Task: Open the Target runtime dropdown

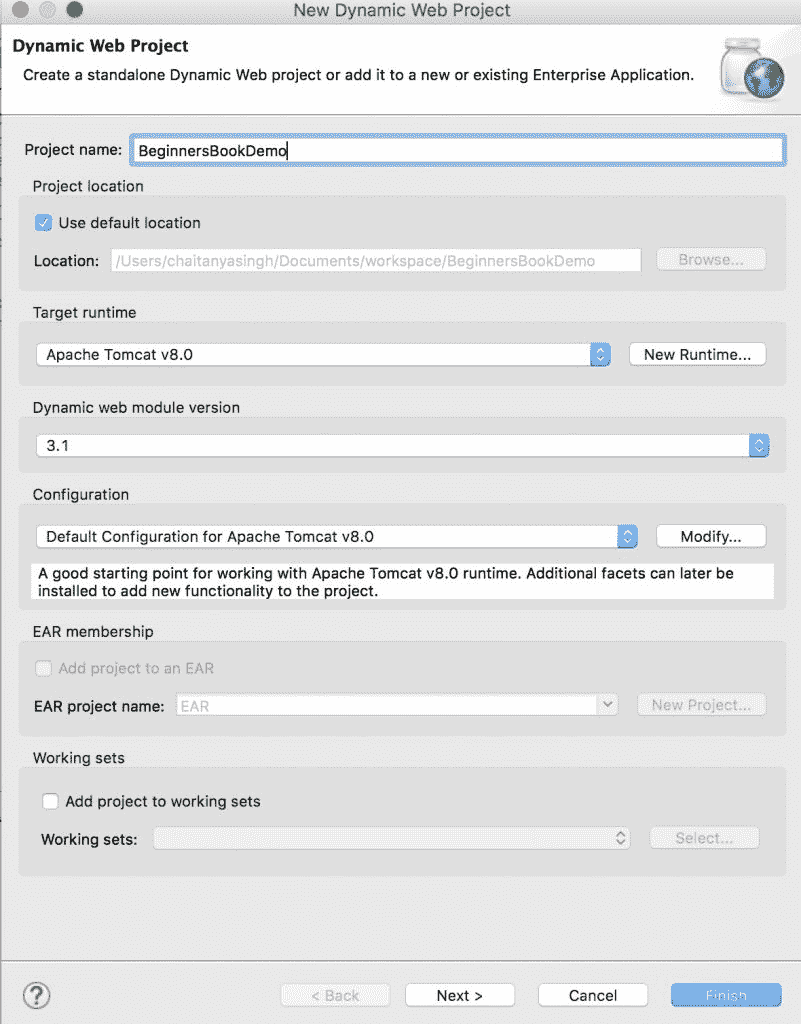Action: (600, 354)
